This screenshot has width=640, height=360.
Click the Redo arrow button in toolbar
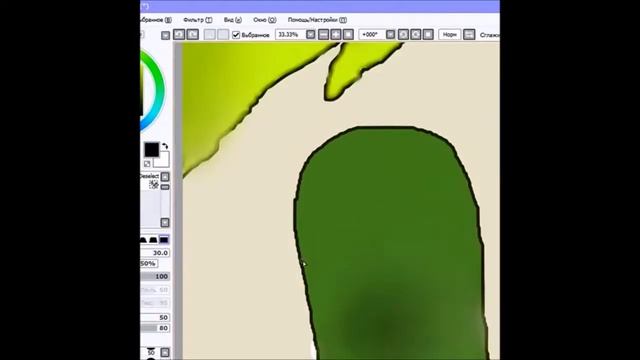193,35
